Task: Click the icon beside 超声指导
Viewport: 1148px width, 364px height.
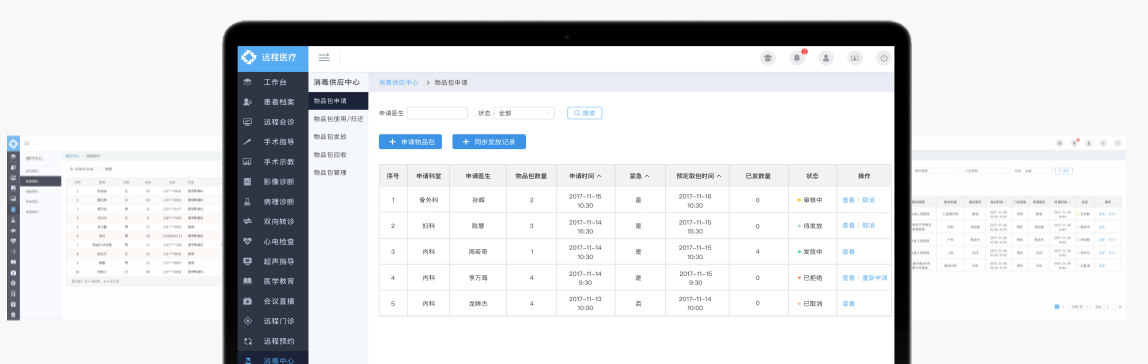Action: 247,261
